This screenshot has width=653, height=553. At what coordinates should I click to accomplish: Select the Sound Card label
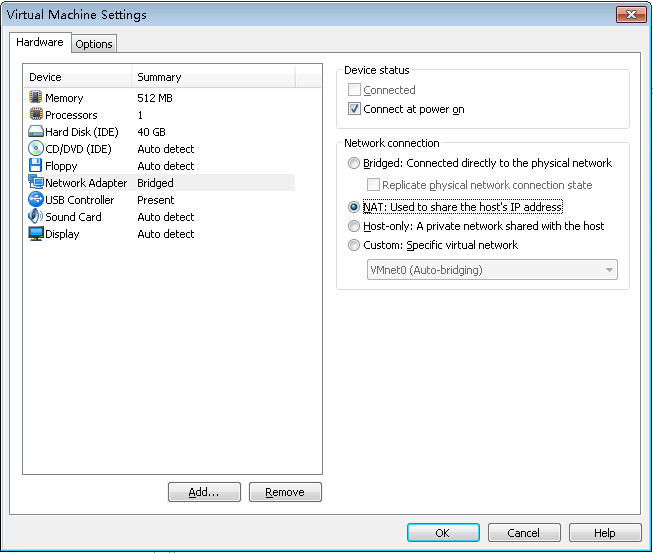[x=73, y=217]
